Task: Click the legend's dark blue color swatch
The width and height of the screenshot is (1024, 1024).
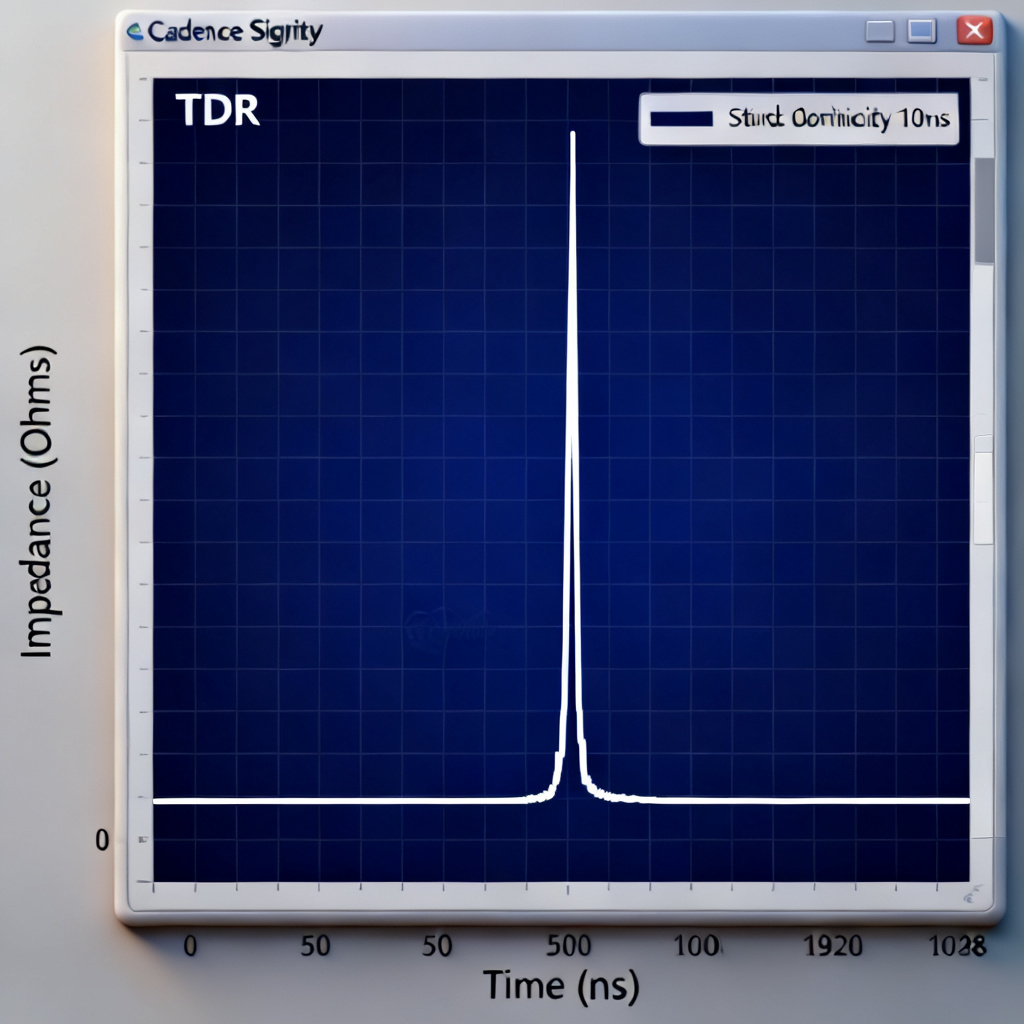Action: 681,118
